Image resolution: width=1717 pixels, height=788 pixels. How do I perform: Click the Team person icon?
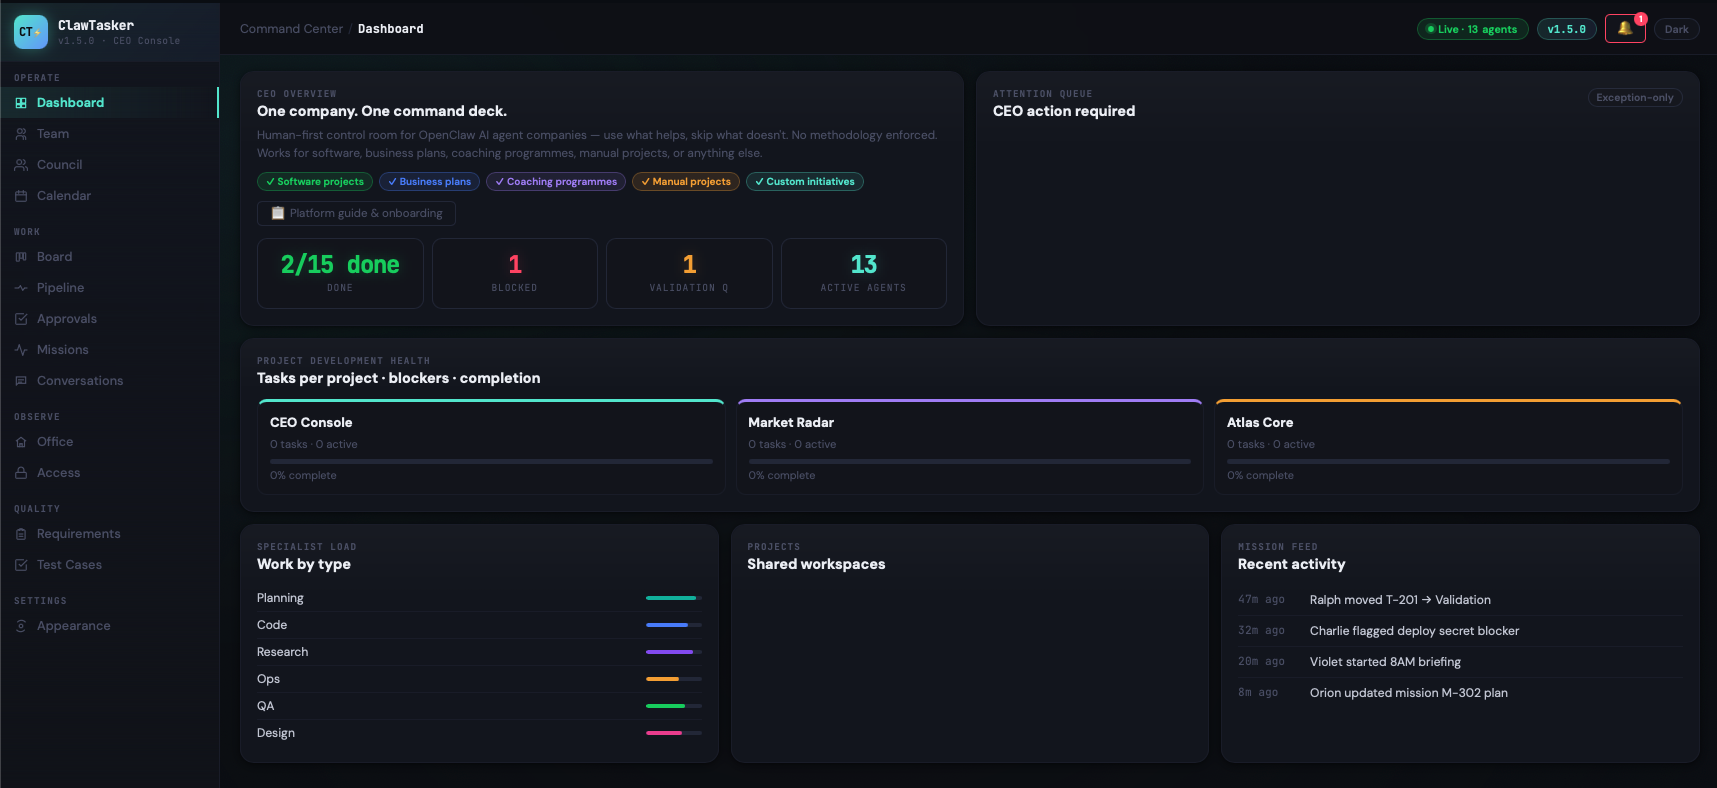pyautogui.click(x=21, y=134)
